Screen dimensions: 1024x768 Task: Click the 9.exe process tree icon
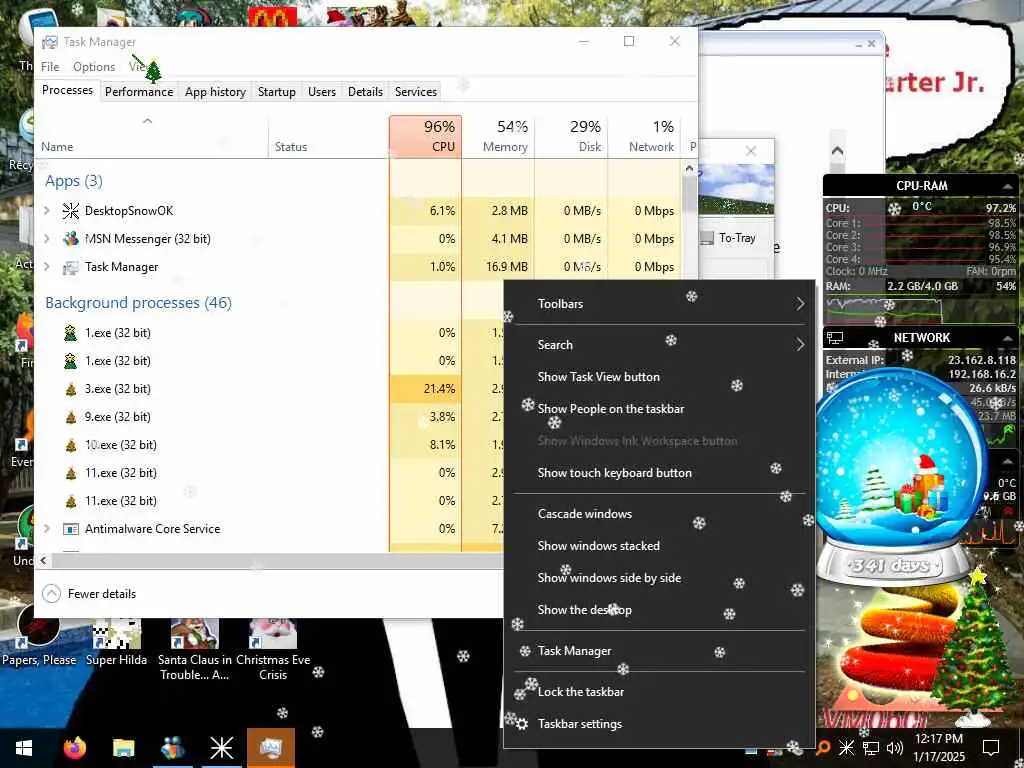(71, 417)
